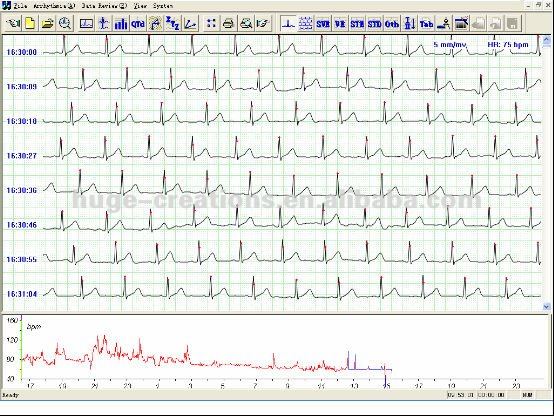Open a file with the folder icon
This screenshot has height=416, width=554.
47,23
